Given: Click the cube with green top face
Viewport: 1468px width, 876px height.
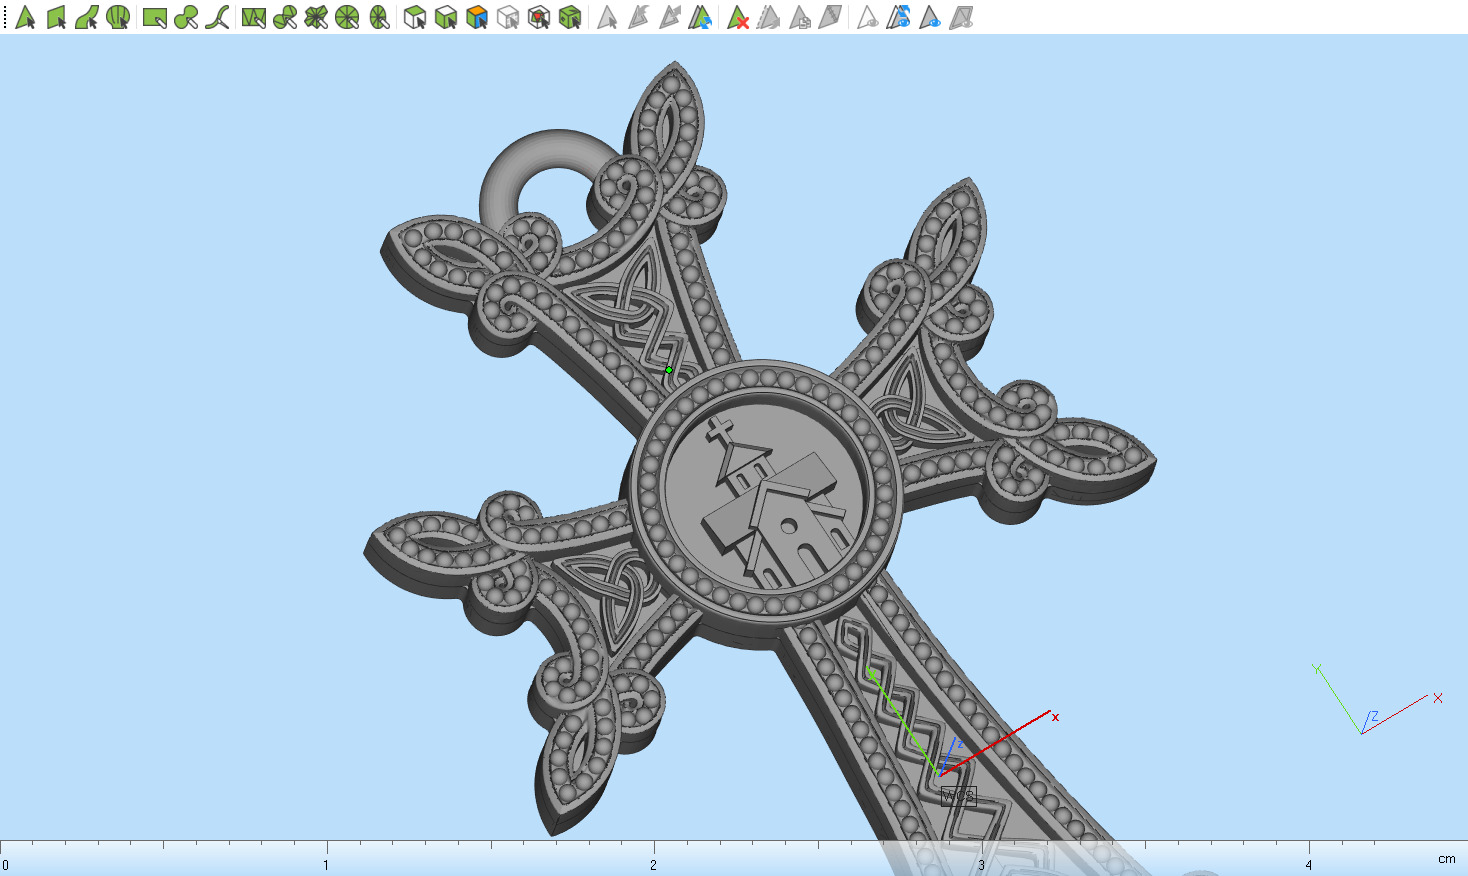Looking at the screenshot, I should point(415,17).
